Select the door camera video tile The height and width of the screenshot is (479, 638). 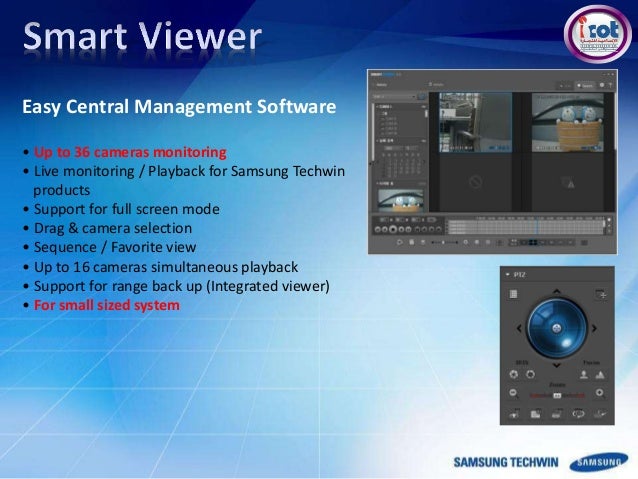tap(475, 122)
